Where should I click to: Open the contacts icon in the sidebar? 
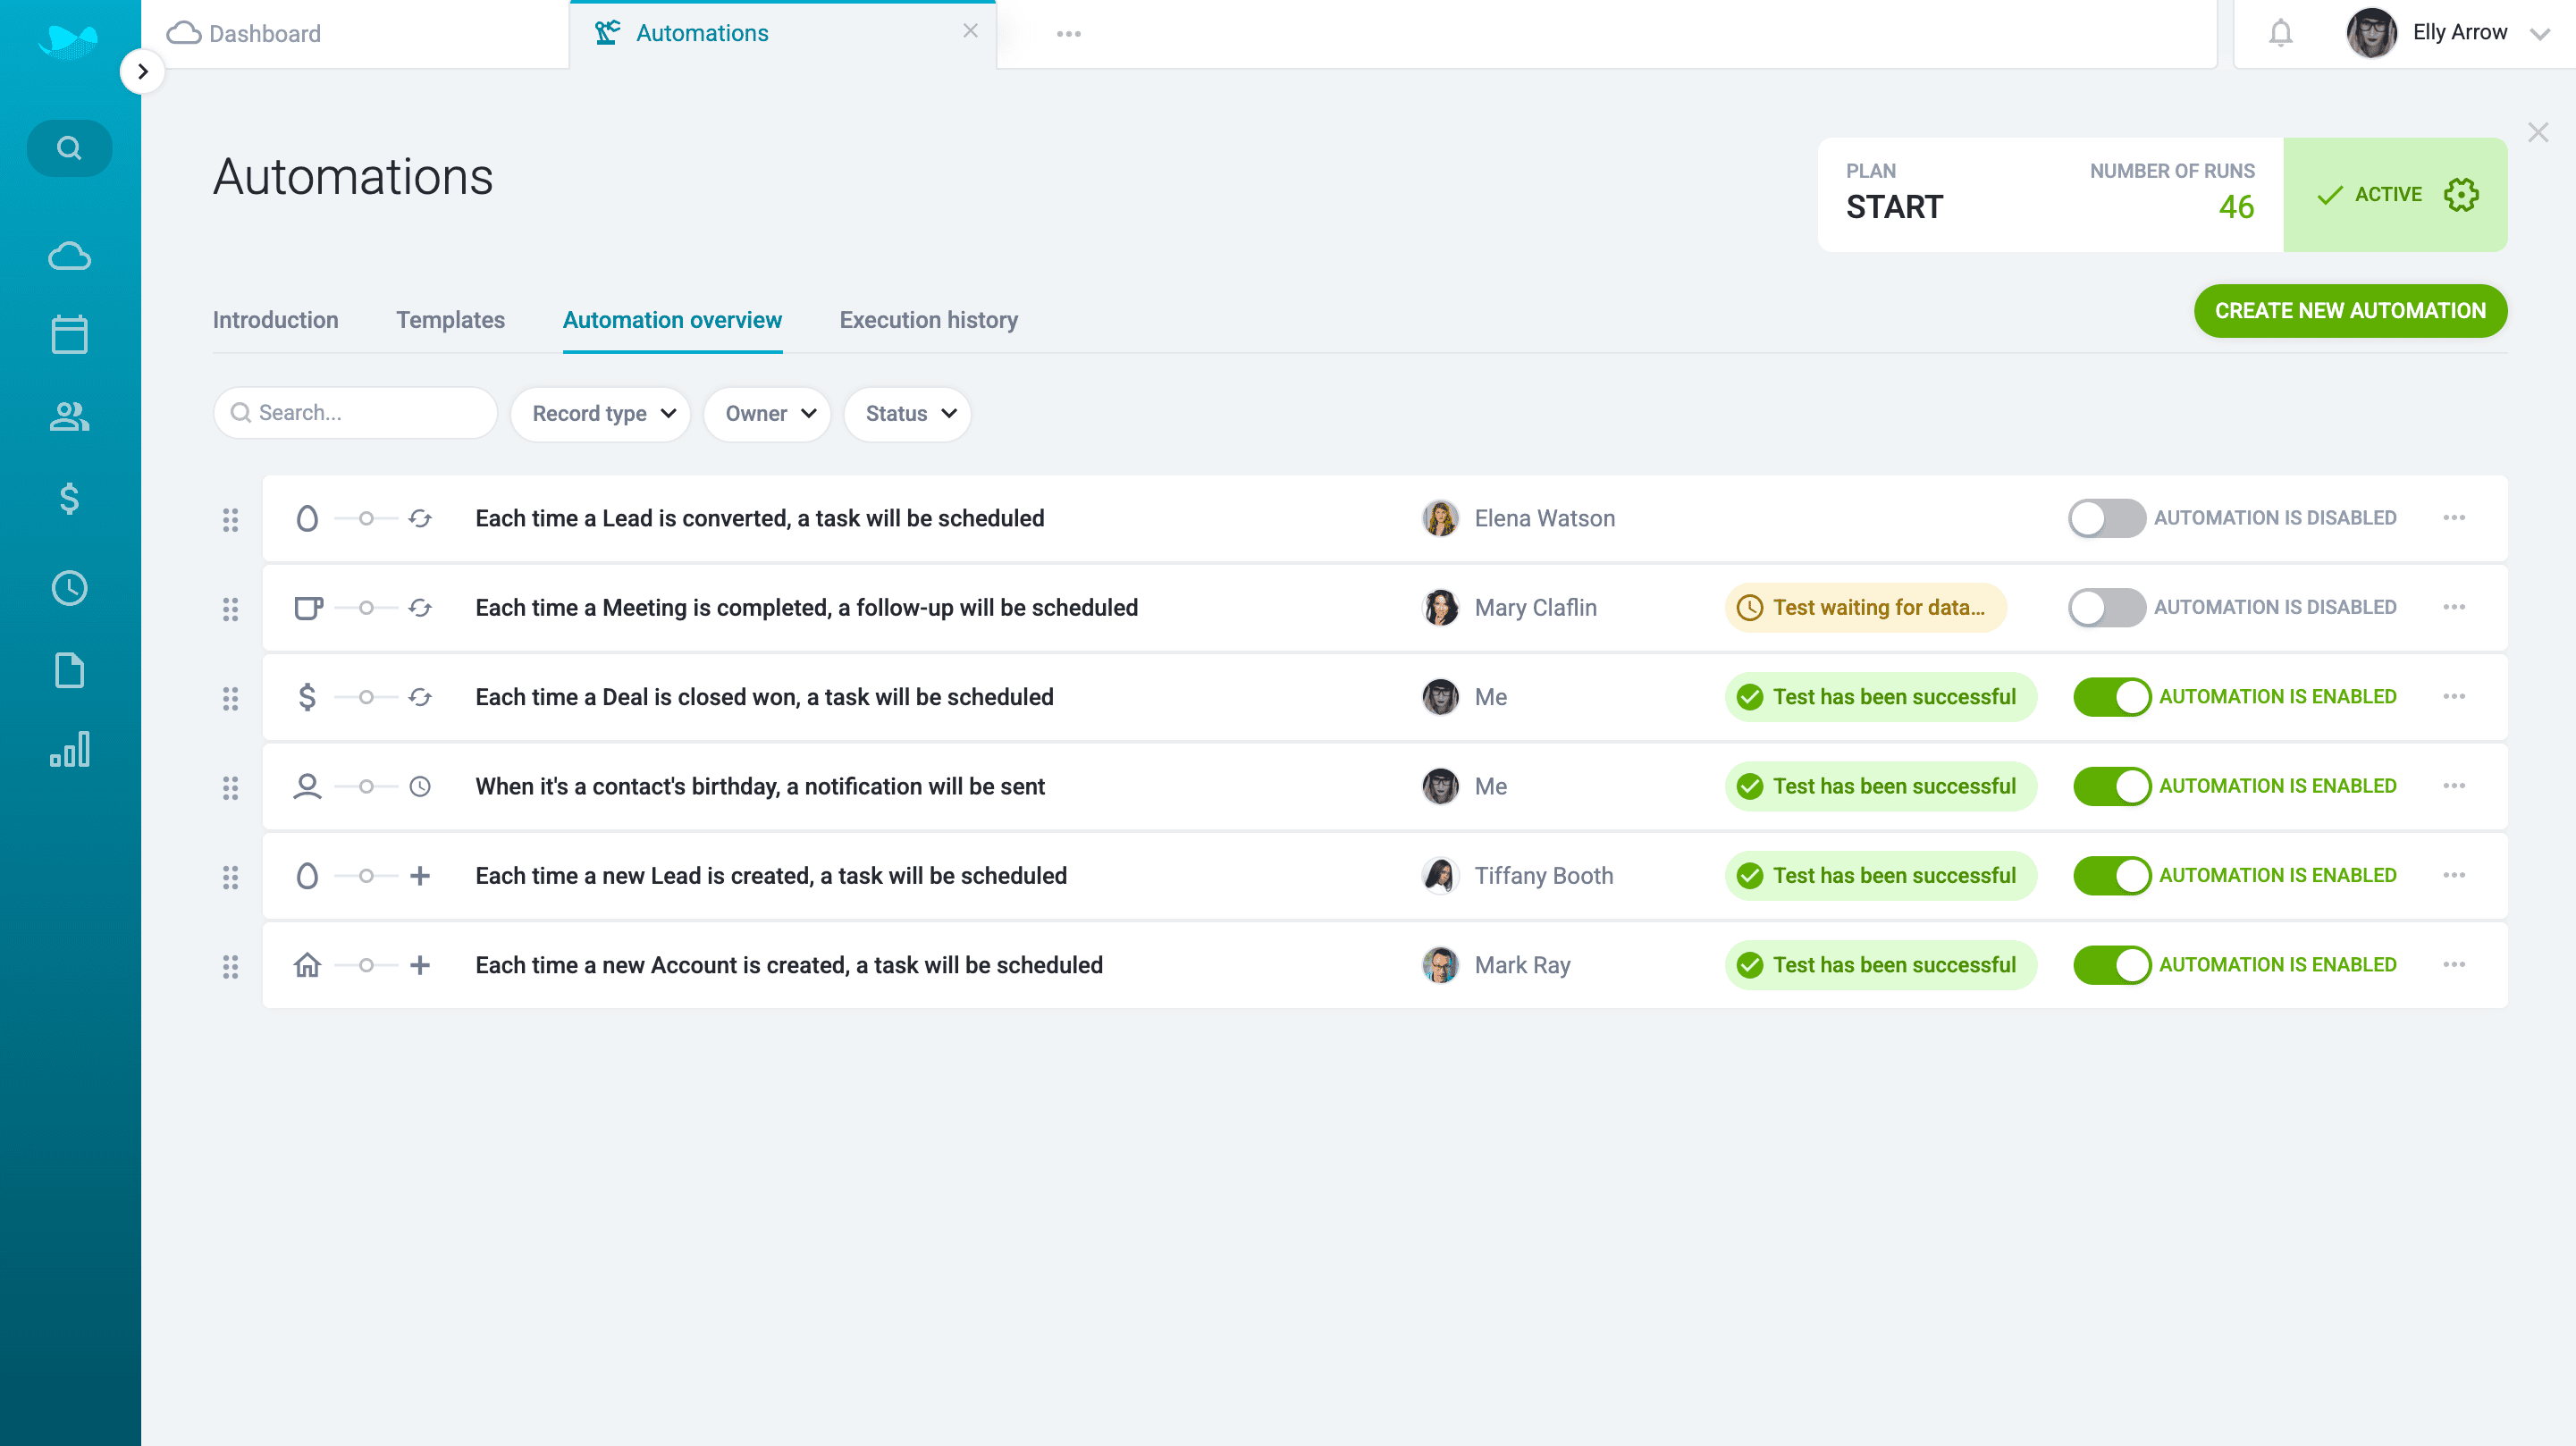click(69, 416)
